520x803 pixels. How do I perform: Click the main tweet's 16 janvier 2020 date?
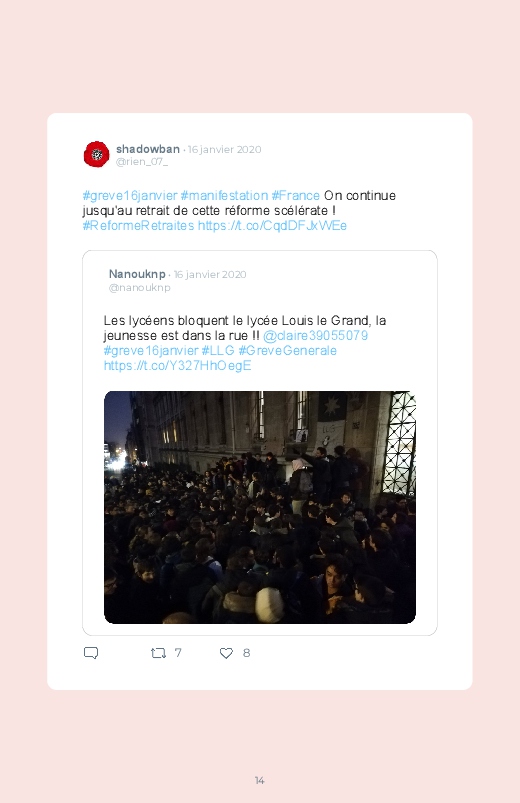coord(224,150)
